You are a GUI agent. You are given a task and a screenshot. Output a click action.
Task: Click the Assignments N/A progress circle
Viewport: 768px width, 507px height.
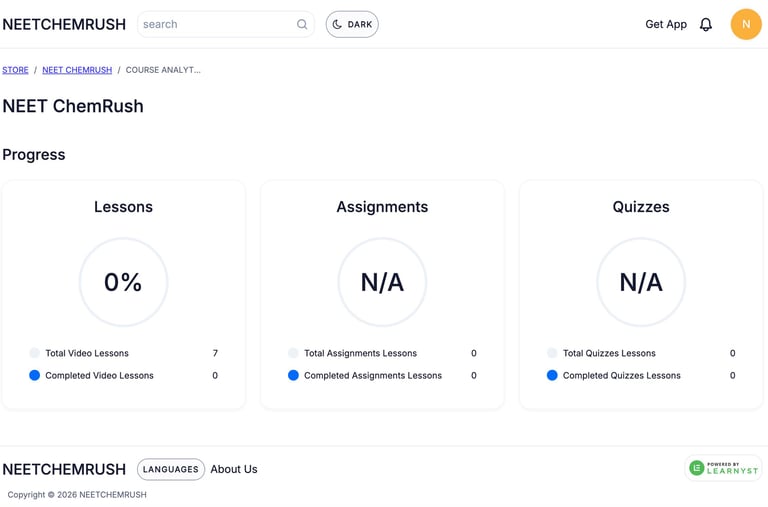tap(382, 282)
